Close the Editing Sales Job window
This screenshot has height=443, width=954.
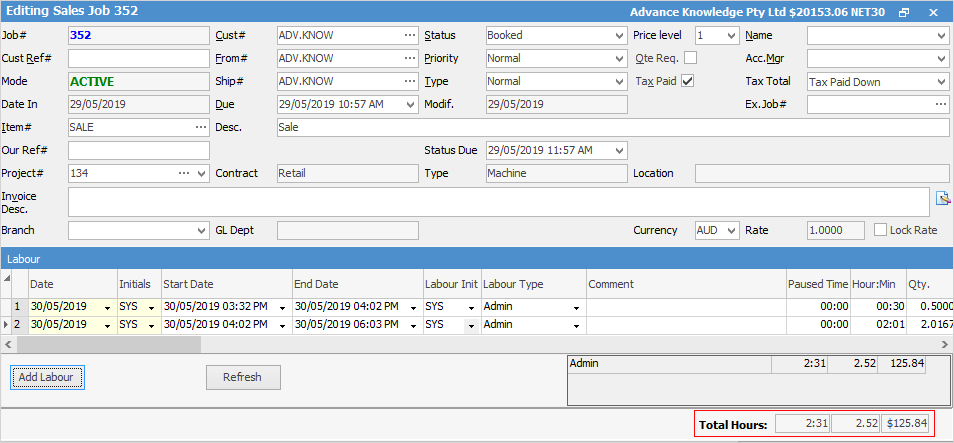933,12
